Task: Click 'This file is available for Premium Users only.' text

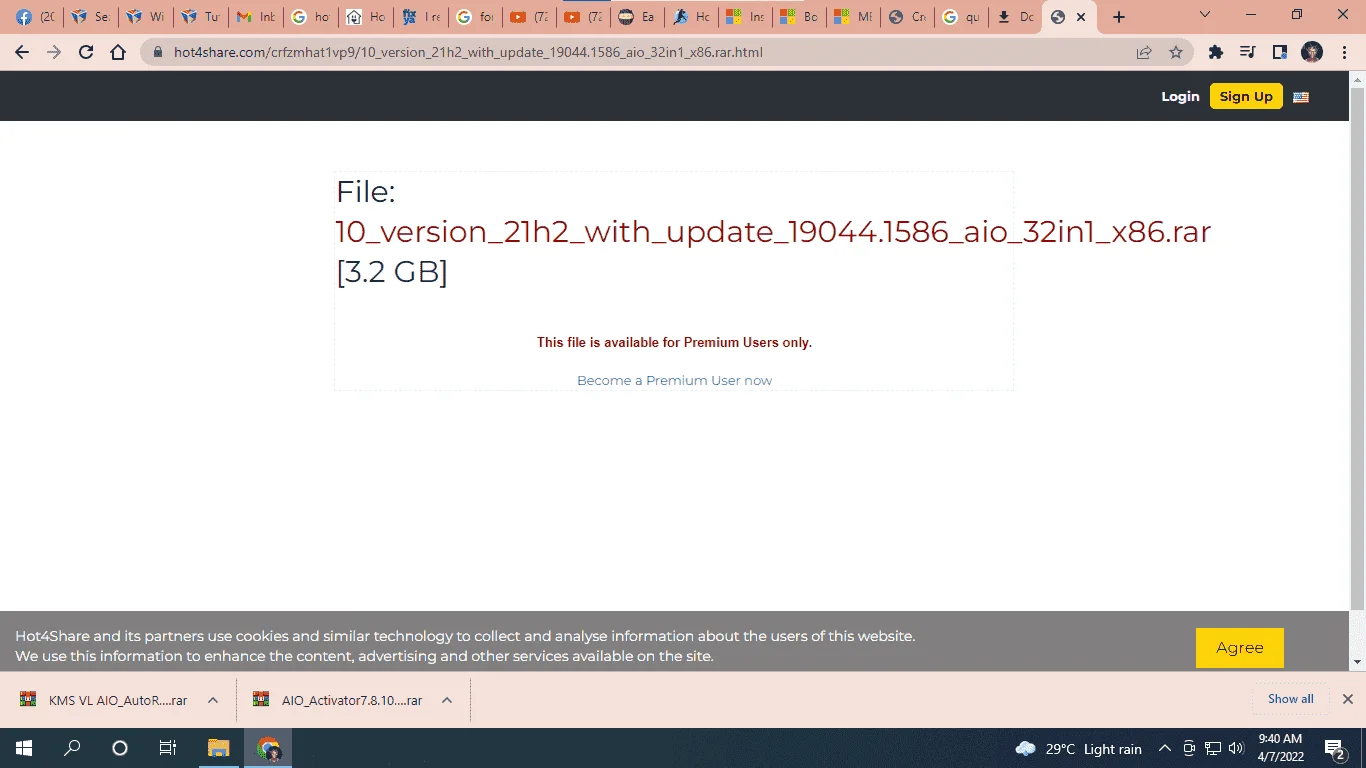Action: point(674,343)
